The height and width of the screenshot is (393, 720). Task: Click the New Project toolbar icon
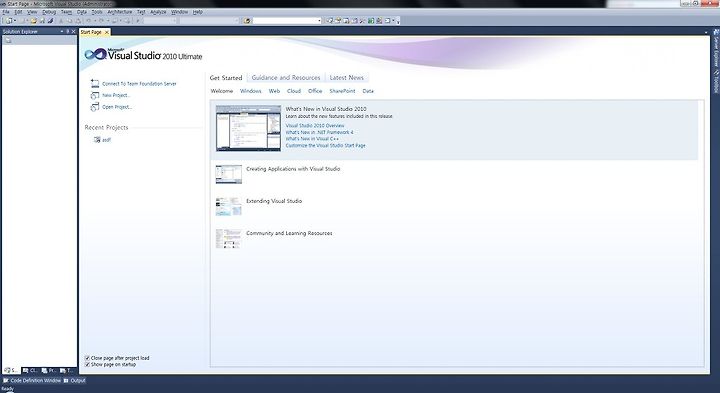[9, 21]
